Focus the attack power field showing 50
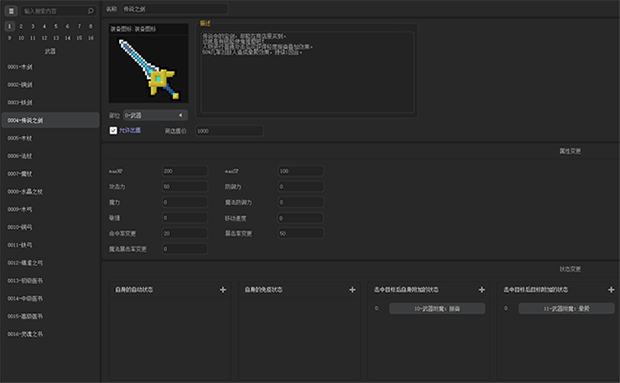 tap(185, 187)
